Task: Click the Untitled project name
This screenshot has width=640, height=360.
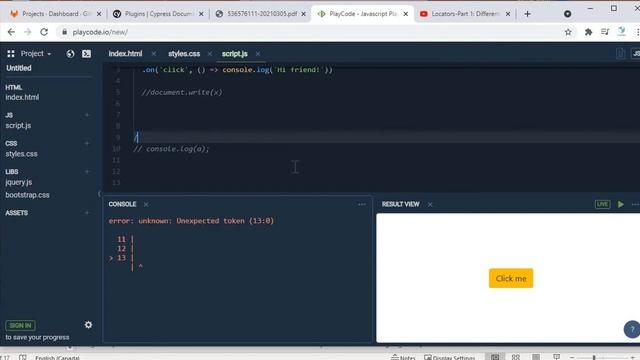Action: pos(19,68)
